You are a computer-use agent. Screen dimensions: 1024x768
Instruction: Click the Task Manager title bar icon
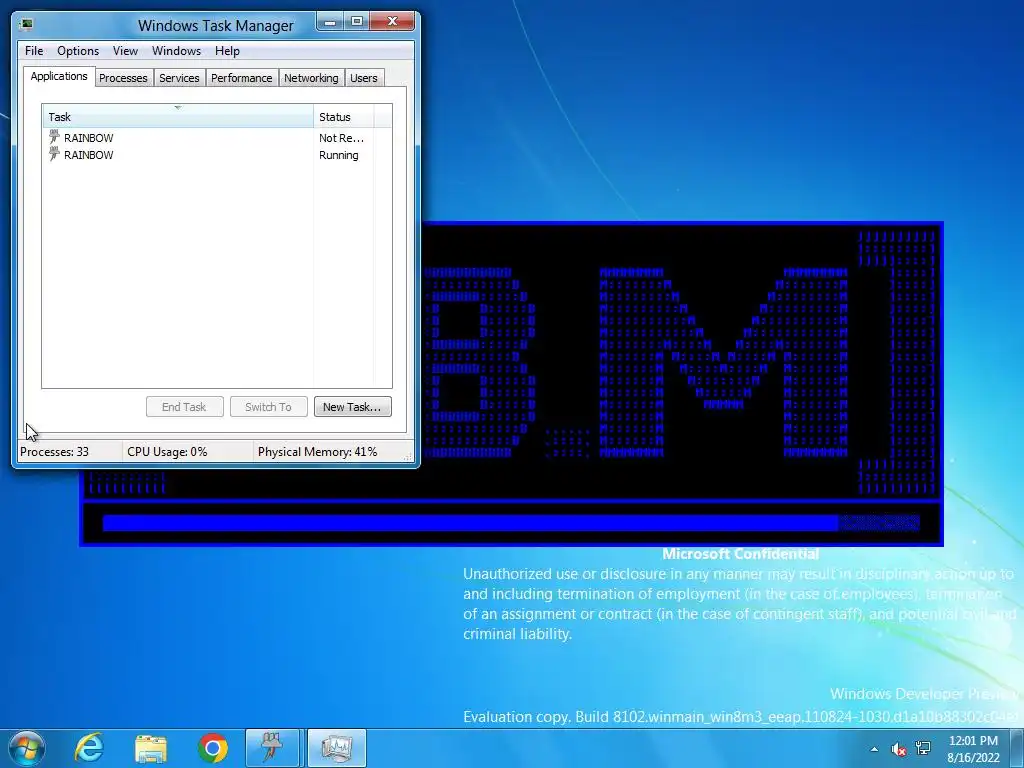coord(26,25)
